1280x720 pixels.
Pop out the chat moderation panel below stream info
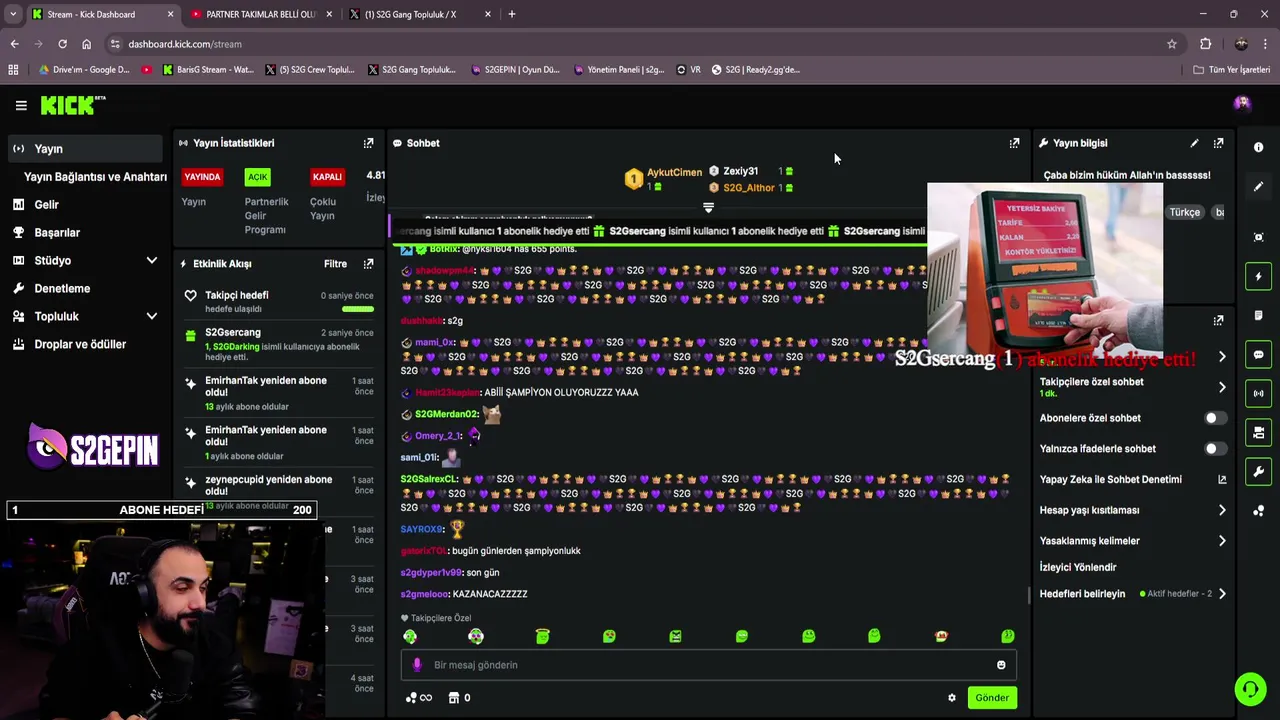1218,321
